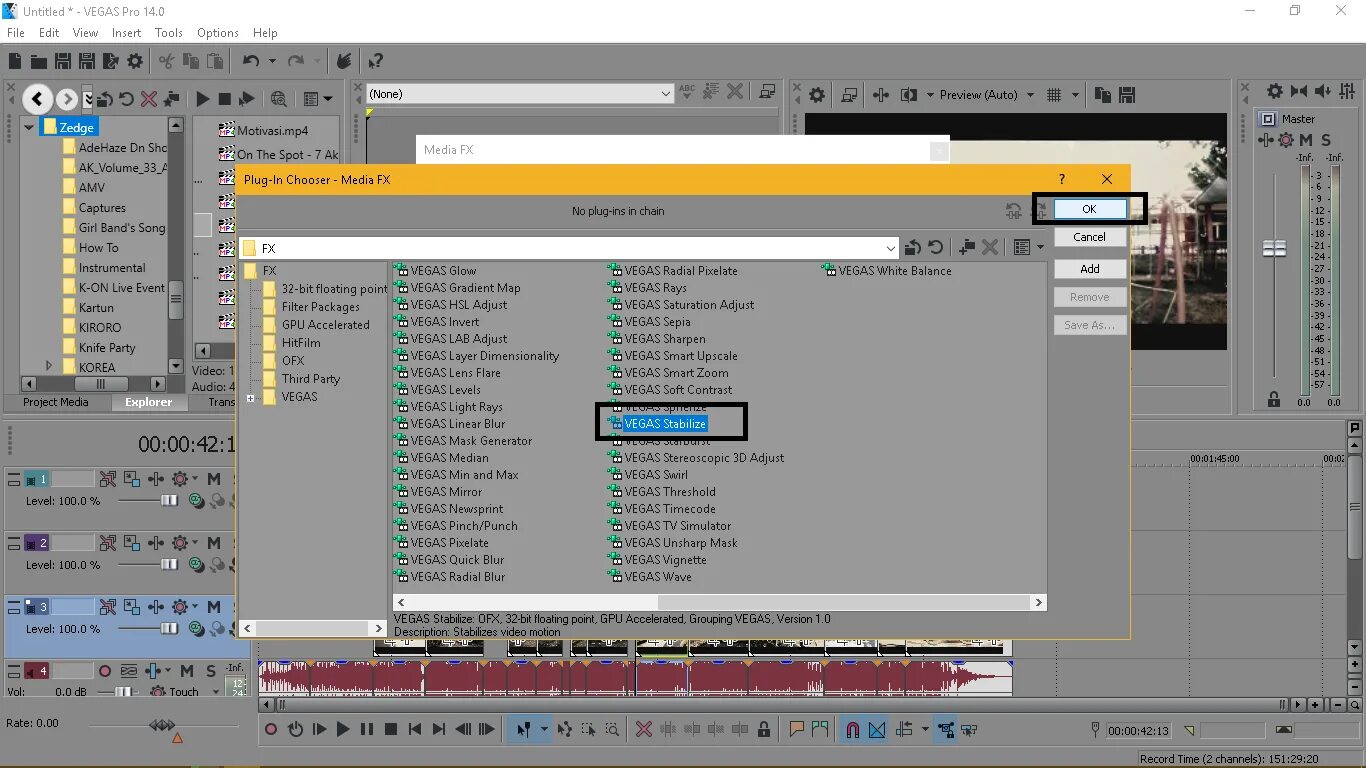This screenshot has height=768, width=1366.
Task: Mute video track 2
Action: click(x=213, y=543)
